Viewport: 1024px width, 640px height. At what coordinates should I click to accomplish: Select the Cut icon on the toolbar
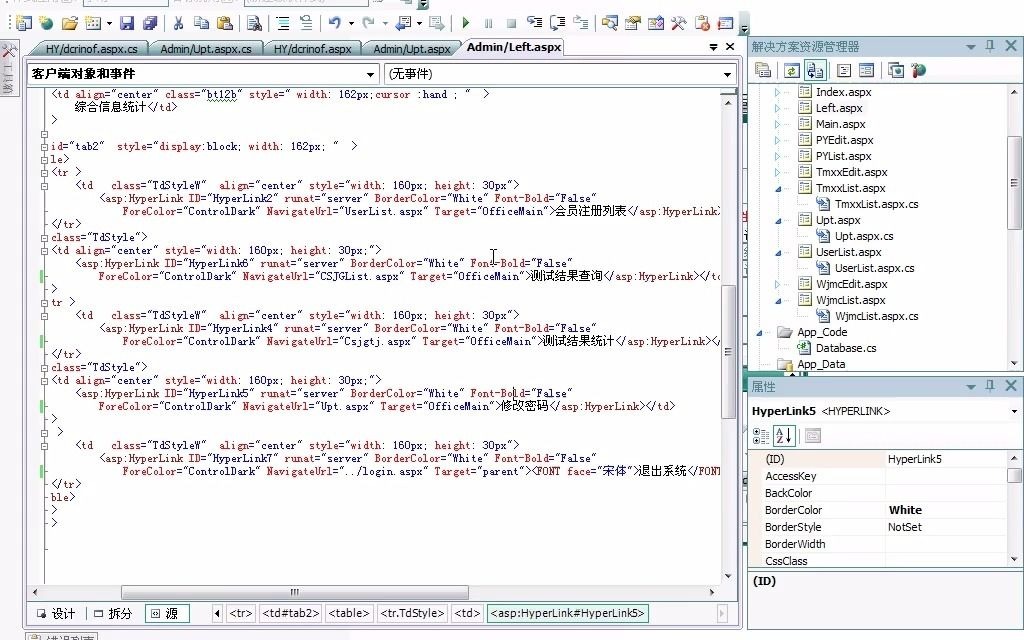click(x=178, y=21)
